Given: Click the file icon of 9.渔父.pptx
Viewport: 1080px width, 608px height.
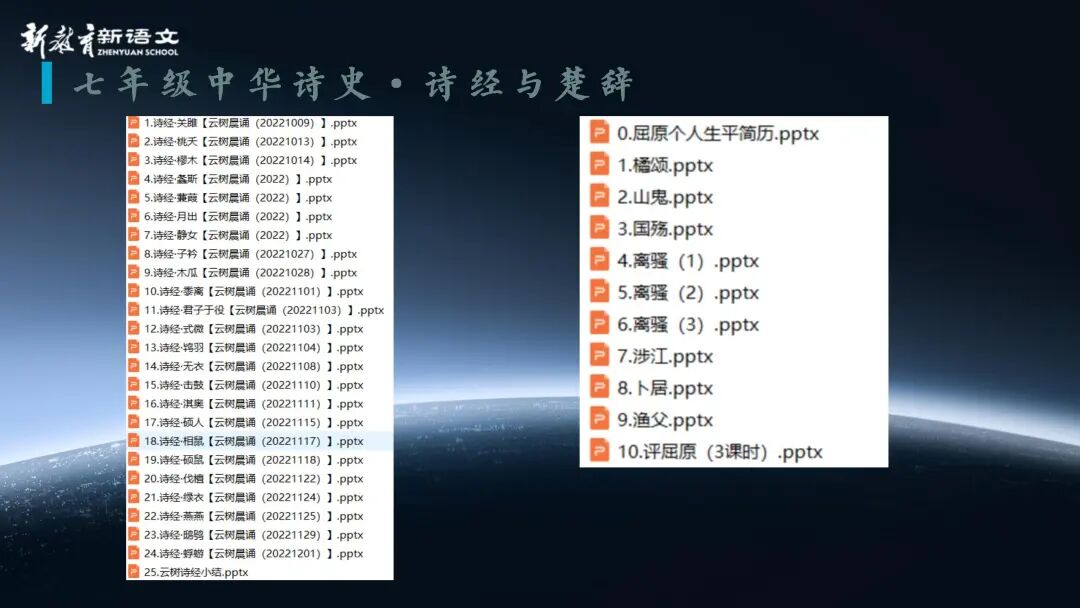Looking at the screenshot, I should 600,420.
